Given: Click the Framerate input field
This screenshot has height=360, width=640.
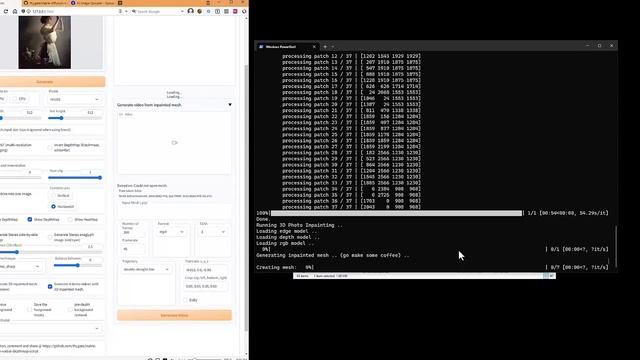Looking at the screenshot, I should (133, 249).
